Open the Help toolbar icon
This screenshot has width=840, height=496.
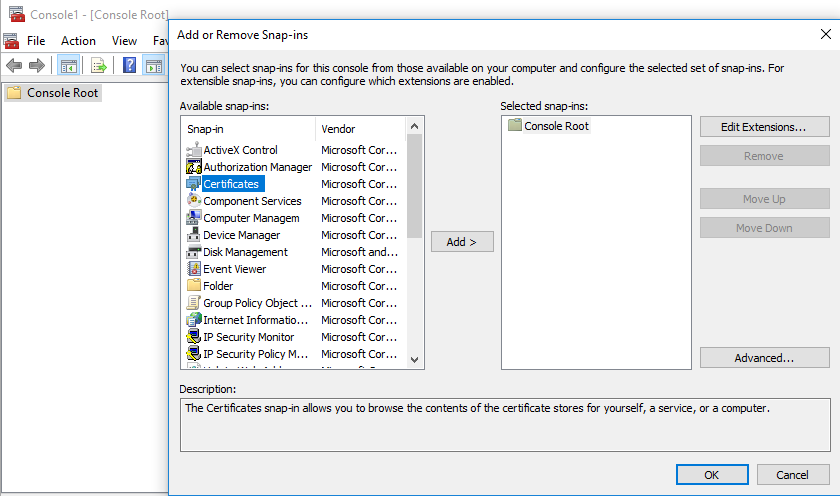click(x=129, y=65)
